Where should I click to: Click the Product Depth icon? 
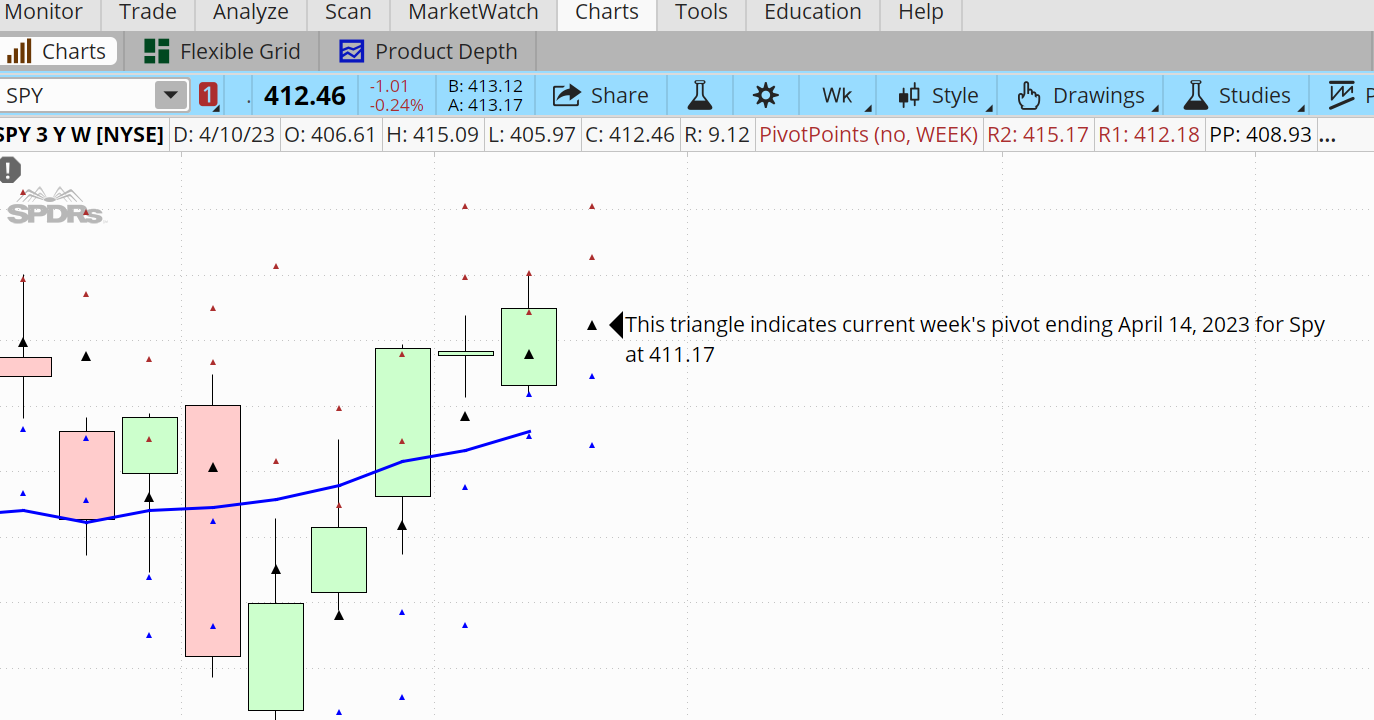[x=351, y=51]
